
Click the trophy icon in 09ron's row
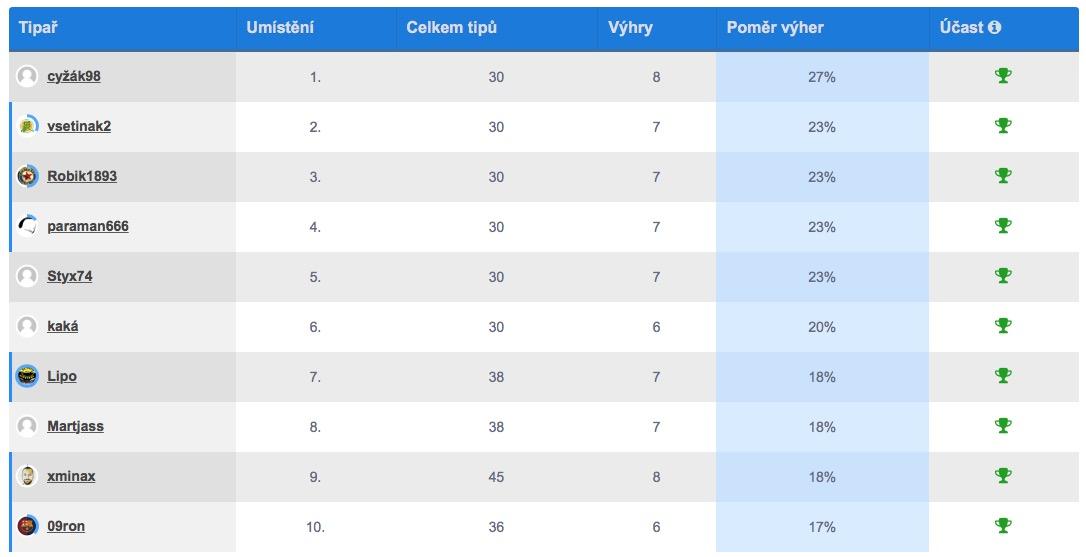1003,526
